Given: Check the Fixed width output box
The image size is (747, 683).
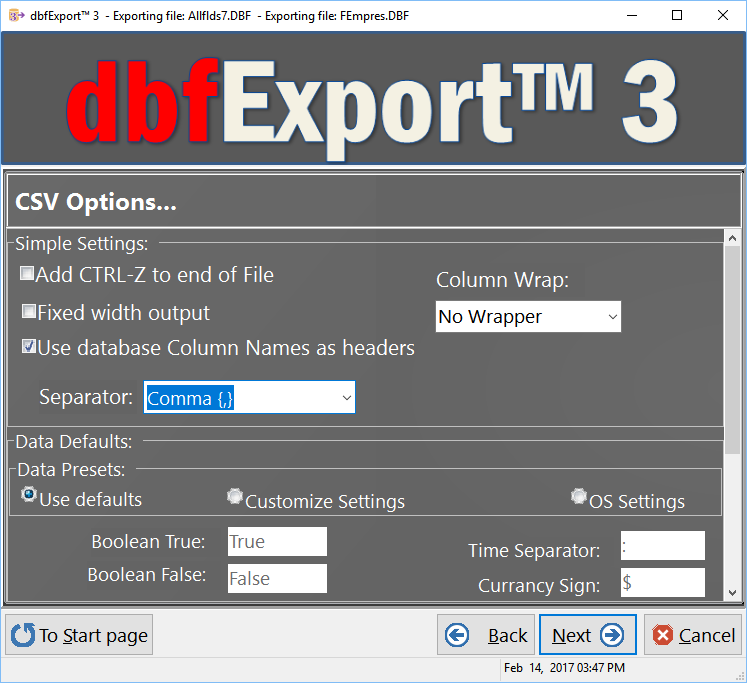Looking at the screenshot, I should click(29, 312).
